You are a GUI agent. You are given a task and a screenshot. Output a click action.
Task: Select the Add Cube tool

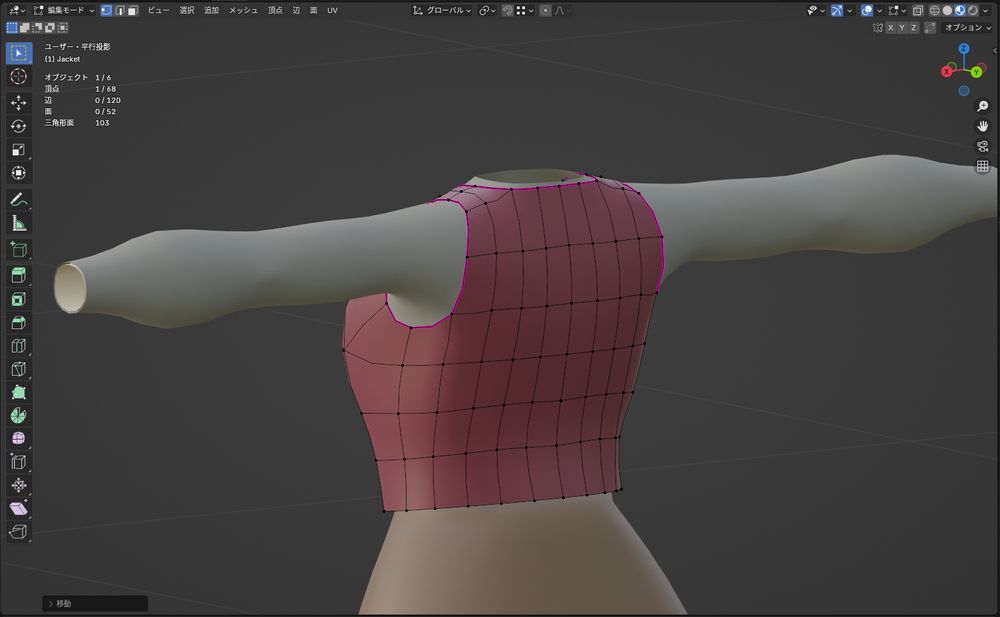pyautogui.click(x=18, y=249)
